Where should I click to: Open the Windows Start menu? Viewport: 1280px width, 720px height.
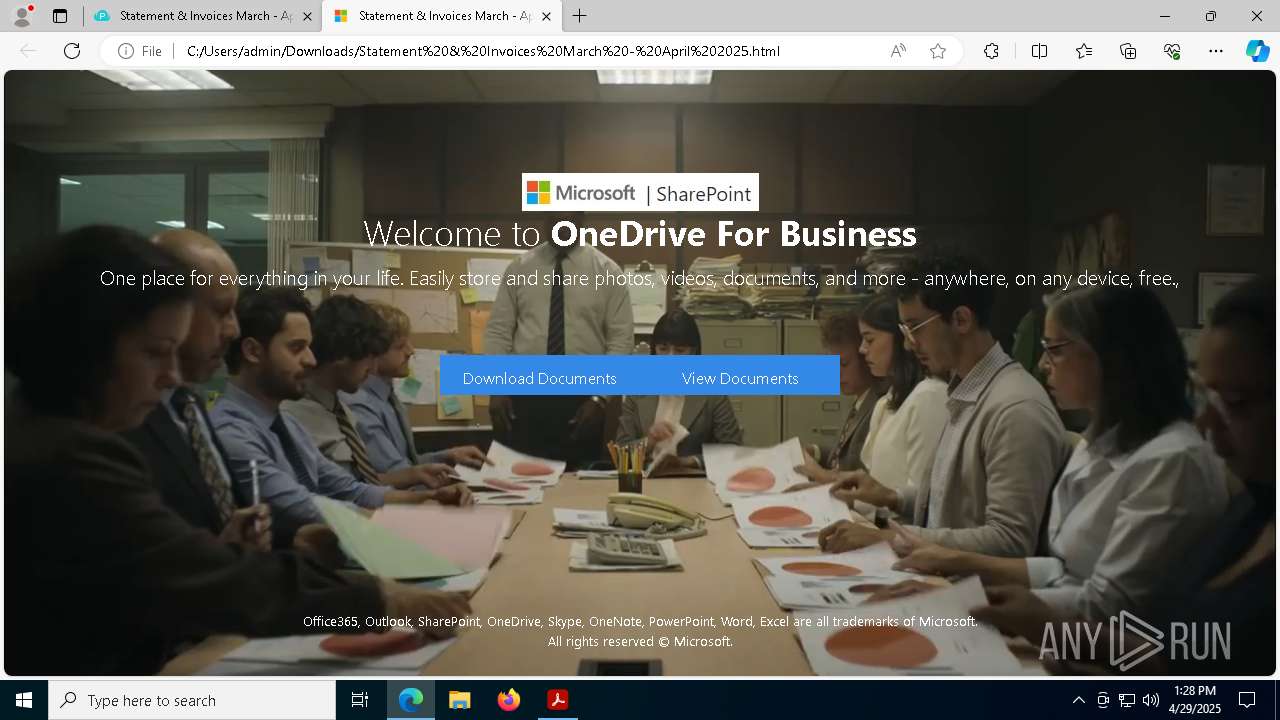pyautogui.click(x=24, y=700)
